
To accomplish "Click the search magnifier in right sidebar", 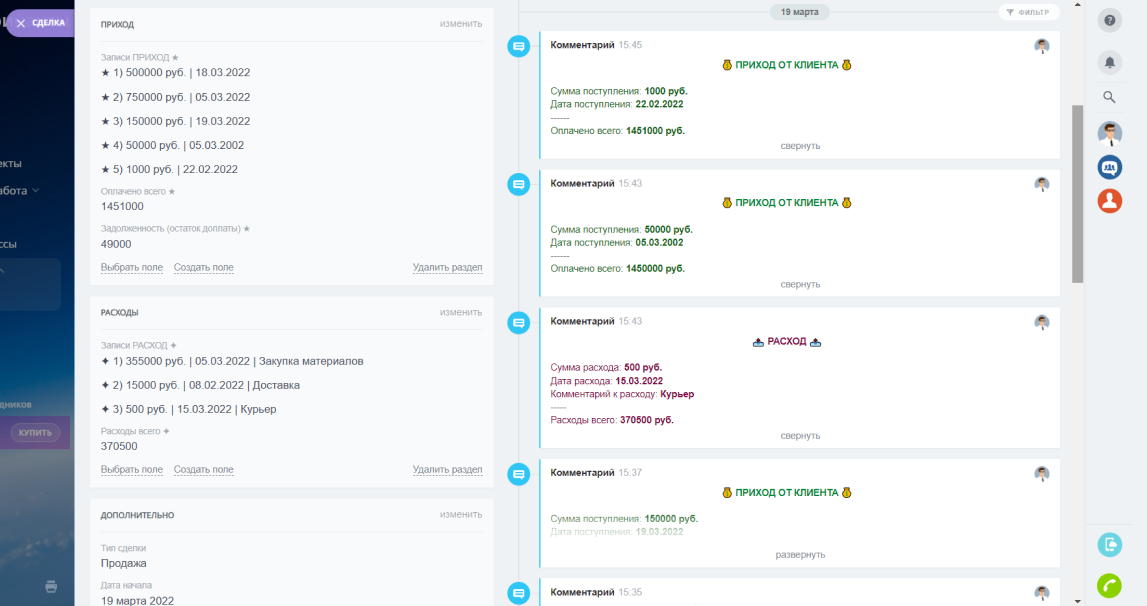I will coord(1109,97).
